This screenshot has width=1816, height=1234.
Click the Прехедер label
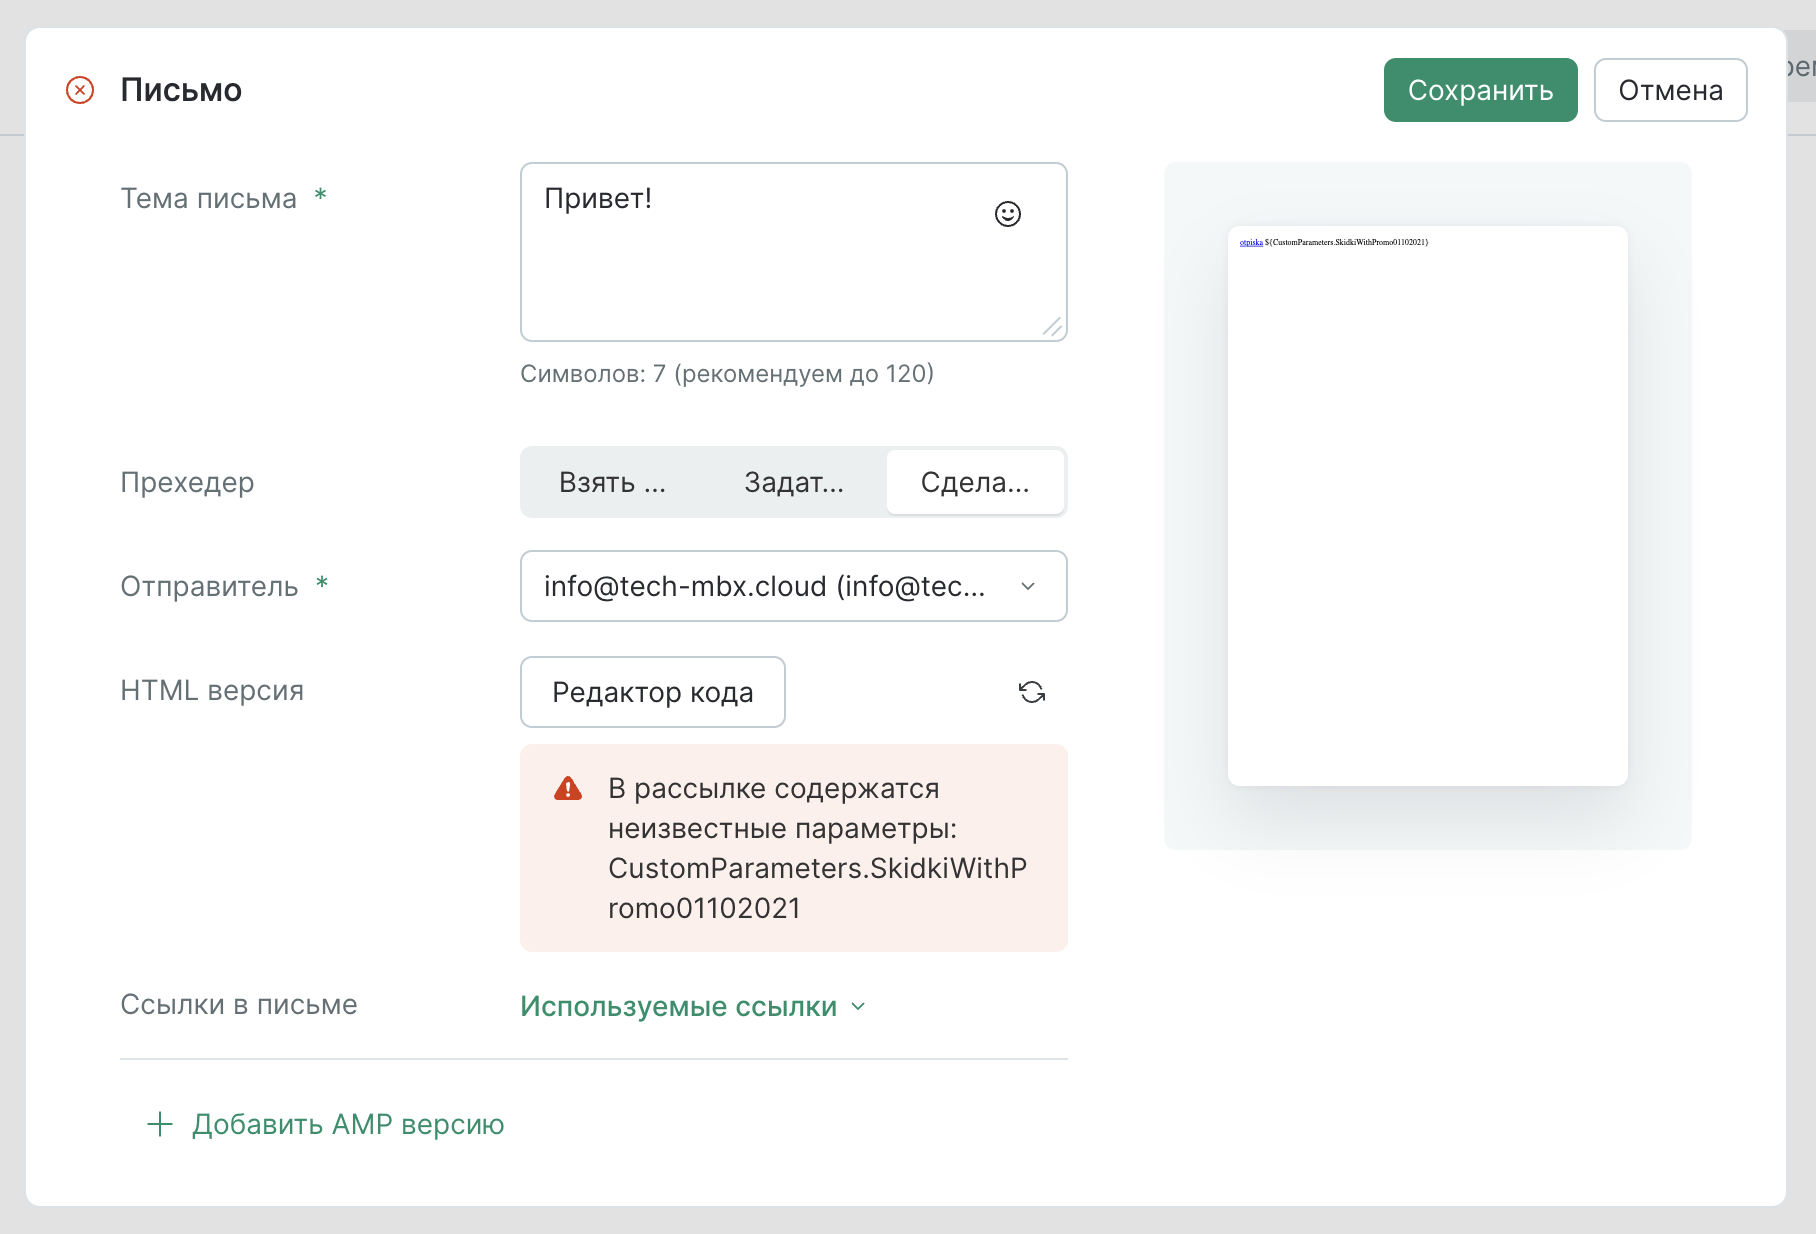coord(187,482)
